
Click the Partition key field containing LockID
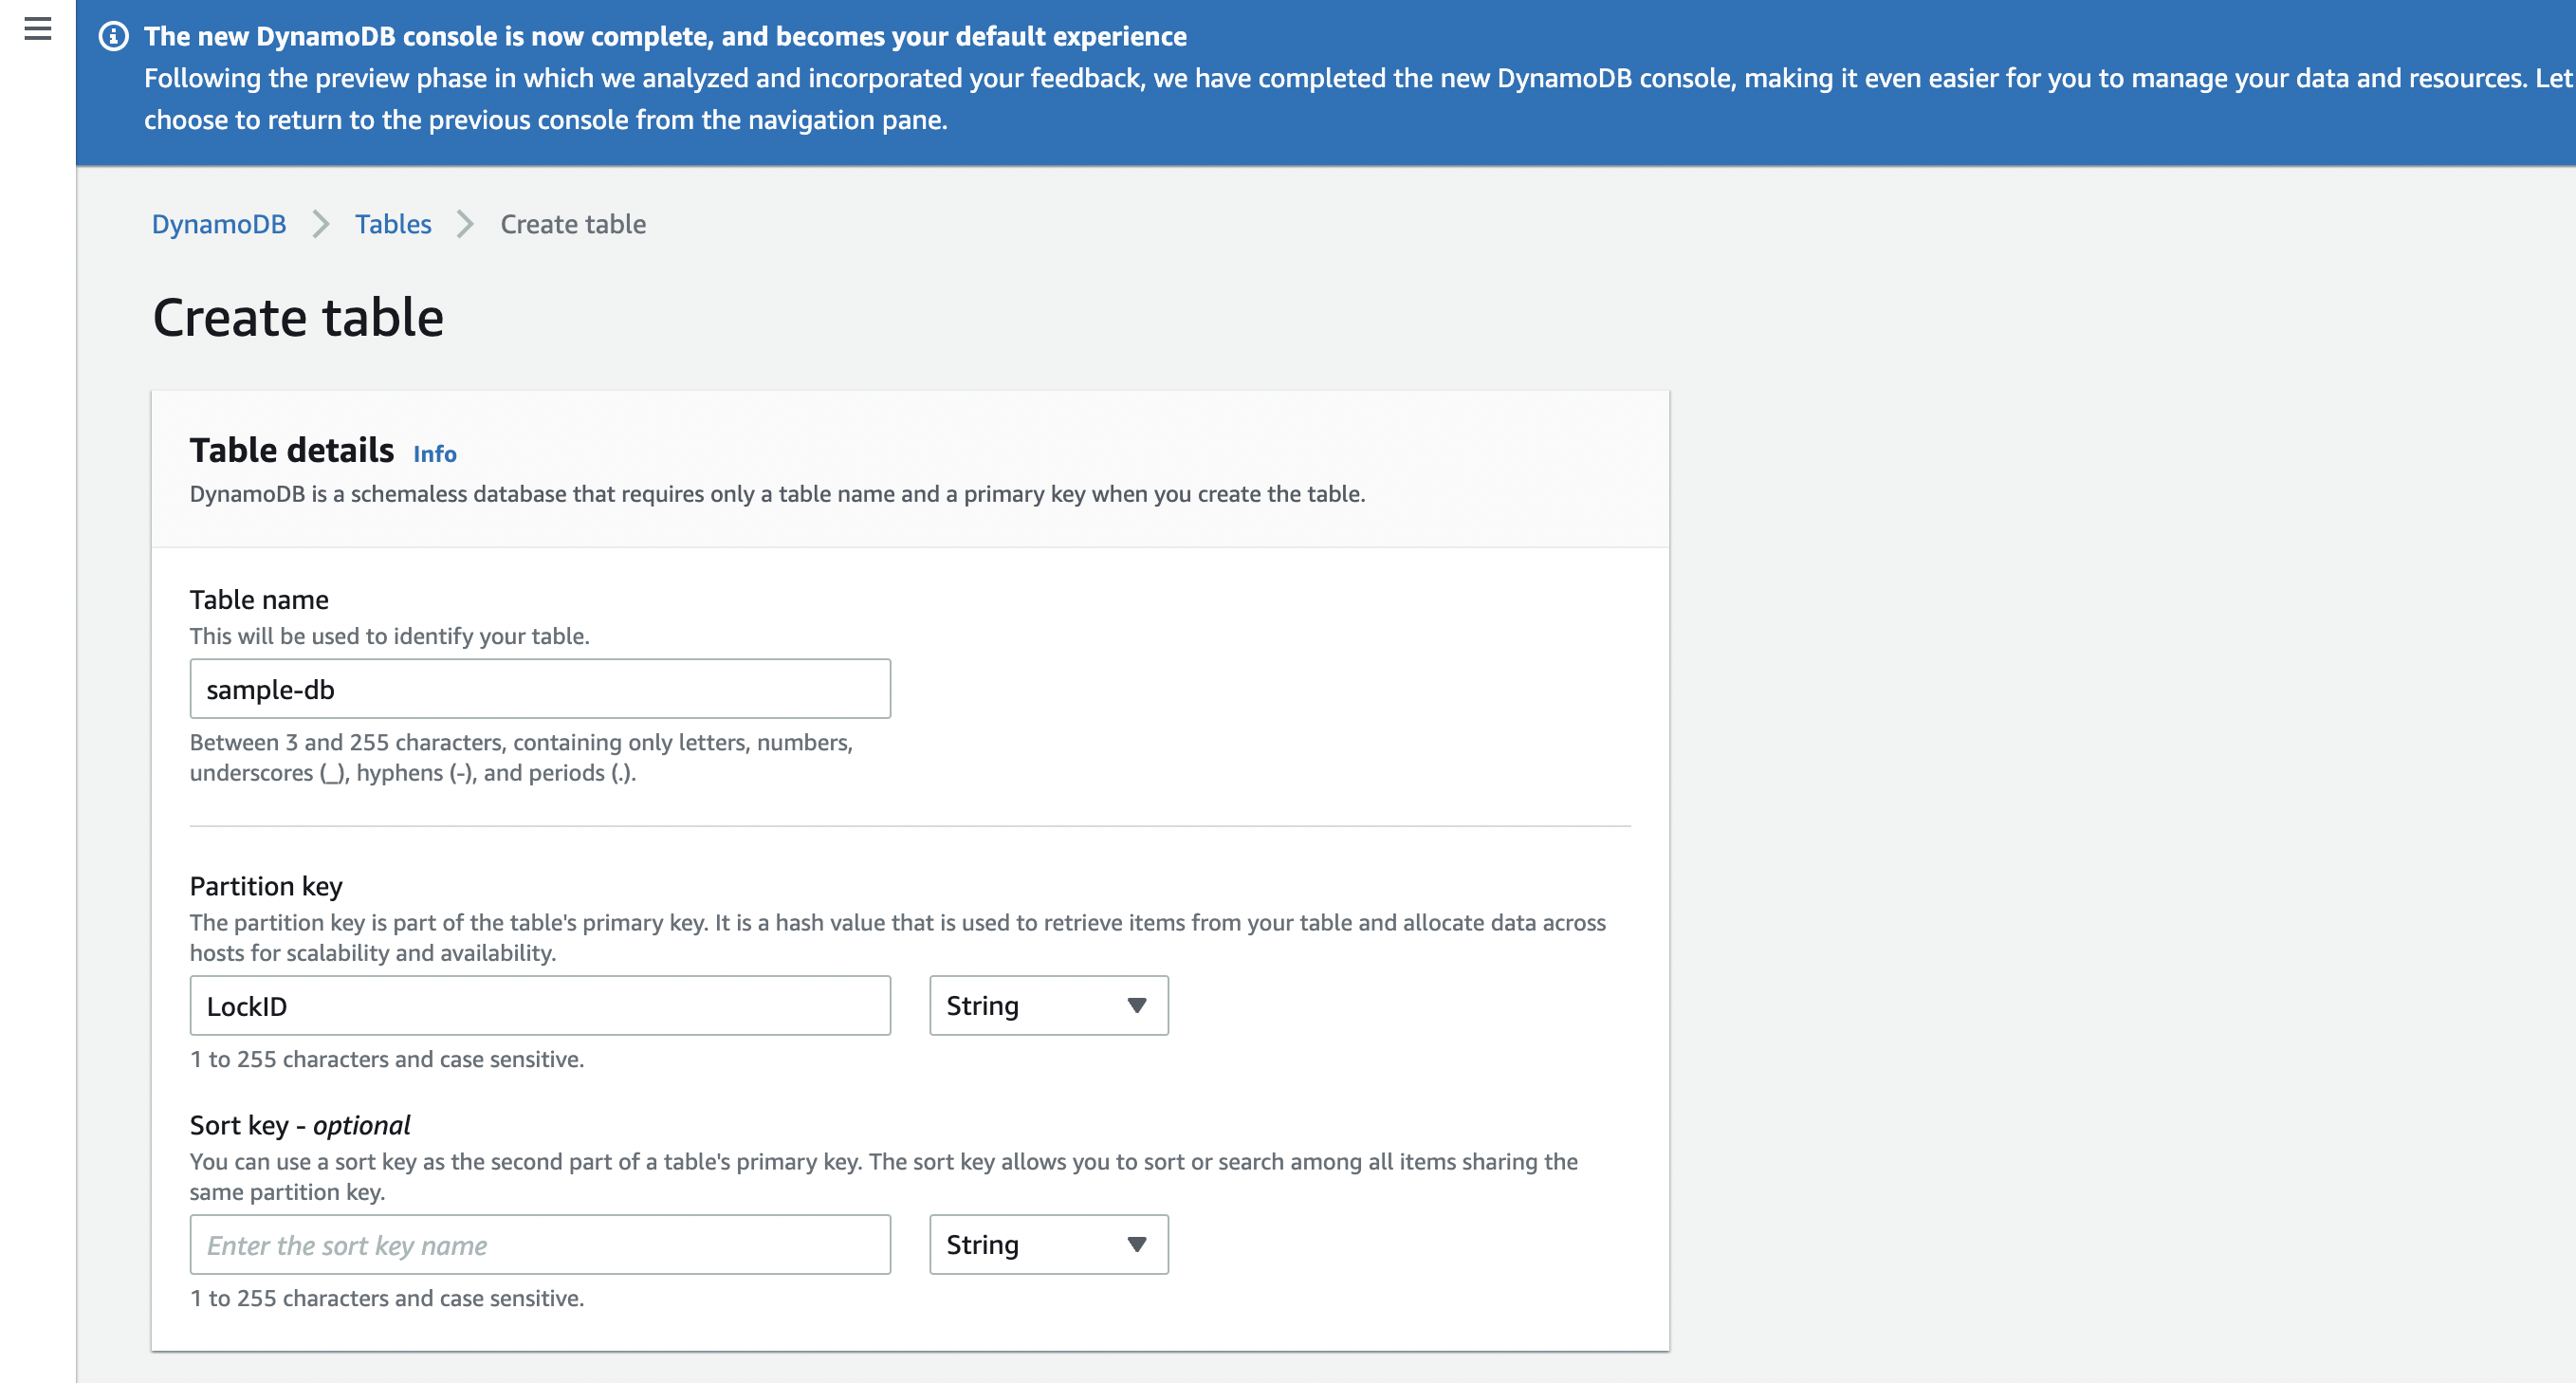click(x=540, y=1006)
